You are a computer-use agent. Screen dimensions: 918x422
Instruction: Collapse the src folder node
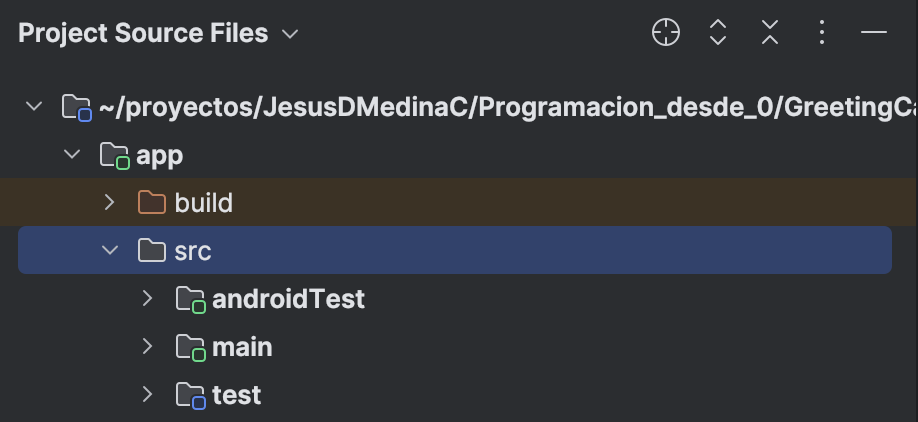pyautogui.click(x=110, y=251)
